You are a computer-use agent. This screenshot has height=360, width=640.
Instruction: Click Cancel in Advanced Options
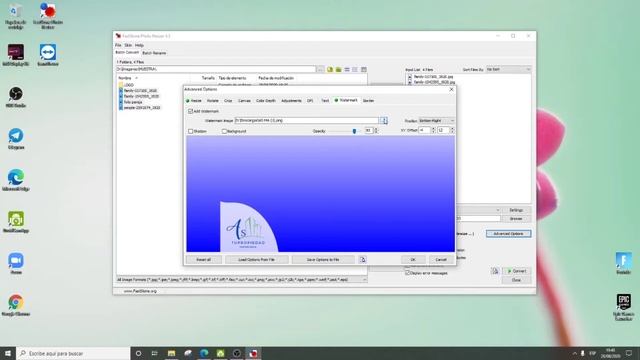point(441,260)
